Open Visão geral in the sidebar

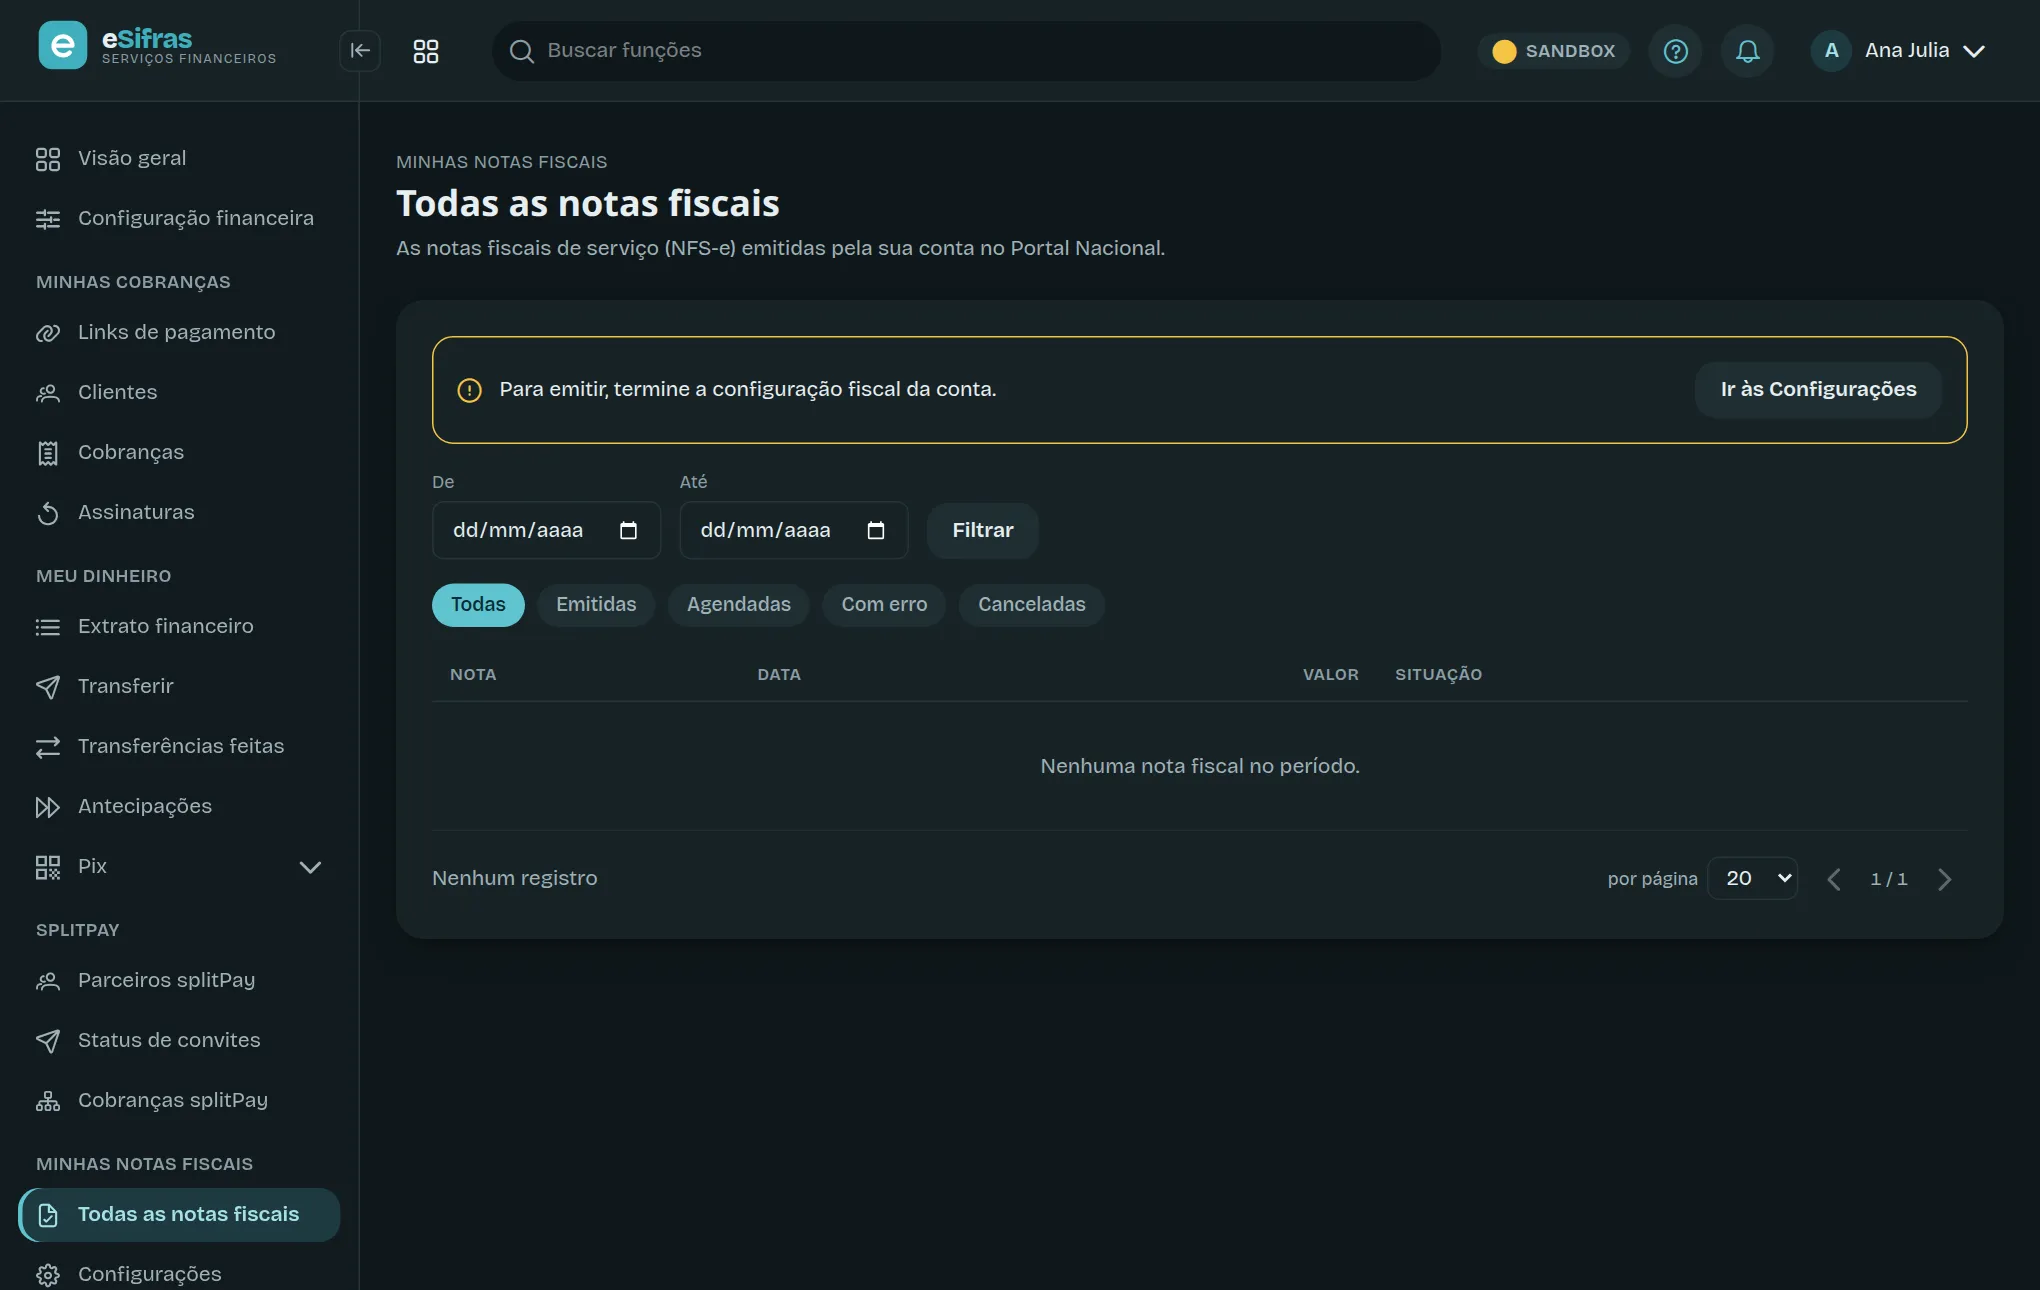click(x=180, y=159)
